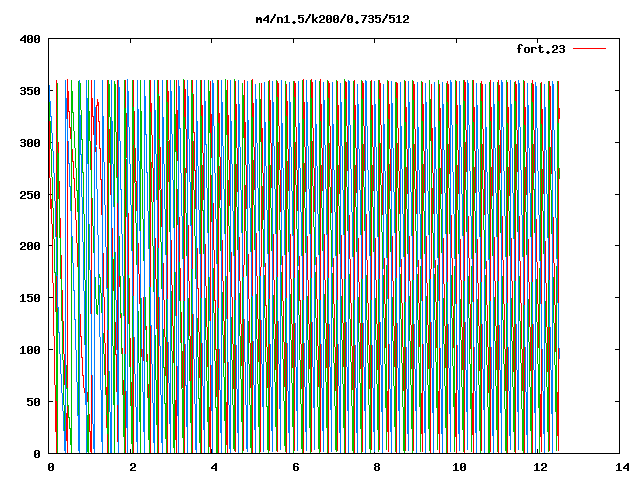Click y-axis label 400
The height and width of the screenshot is (480, 640).
pos(30,39)
